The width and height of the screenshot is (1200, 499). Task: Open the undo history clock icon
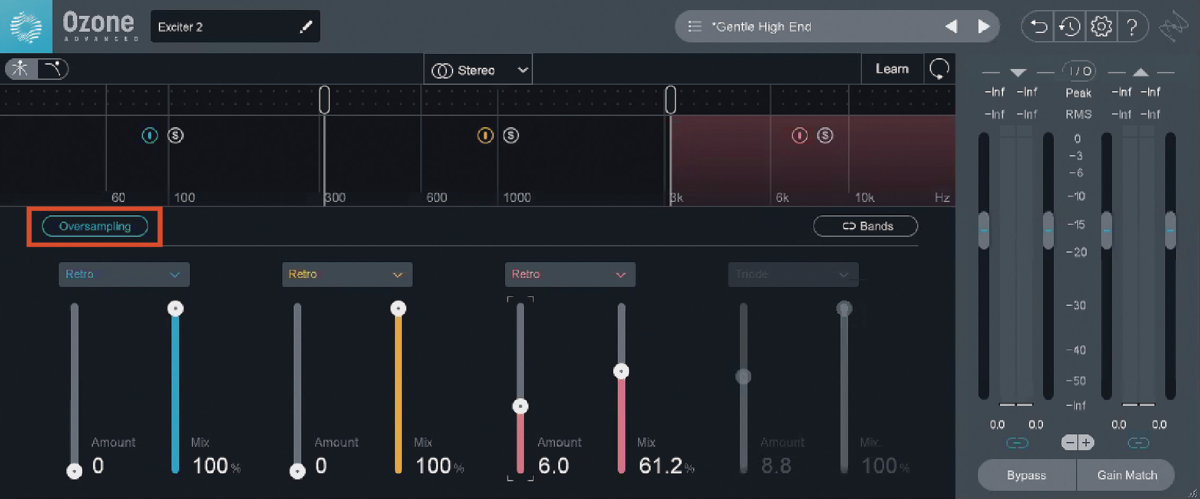pos(1070,27)
